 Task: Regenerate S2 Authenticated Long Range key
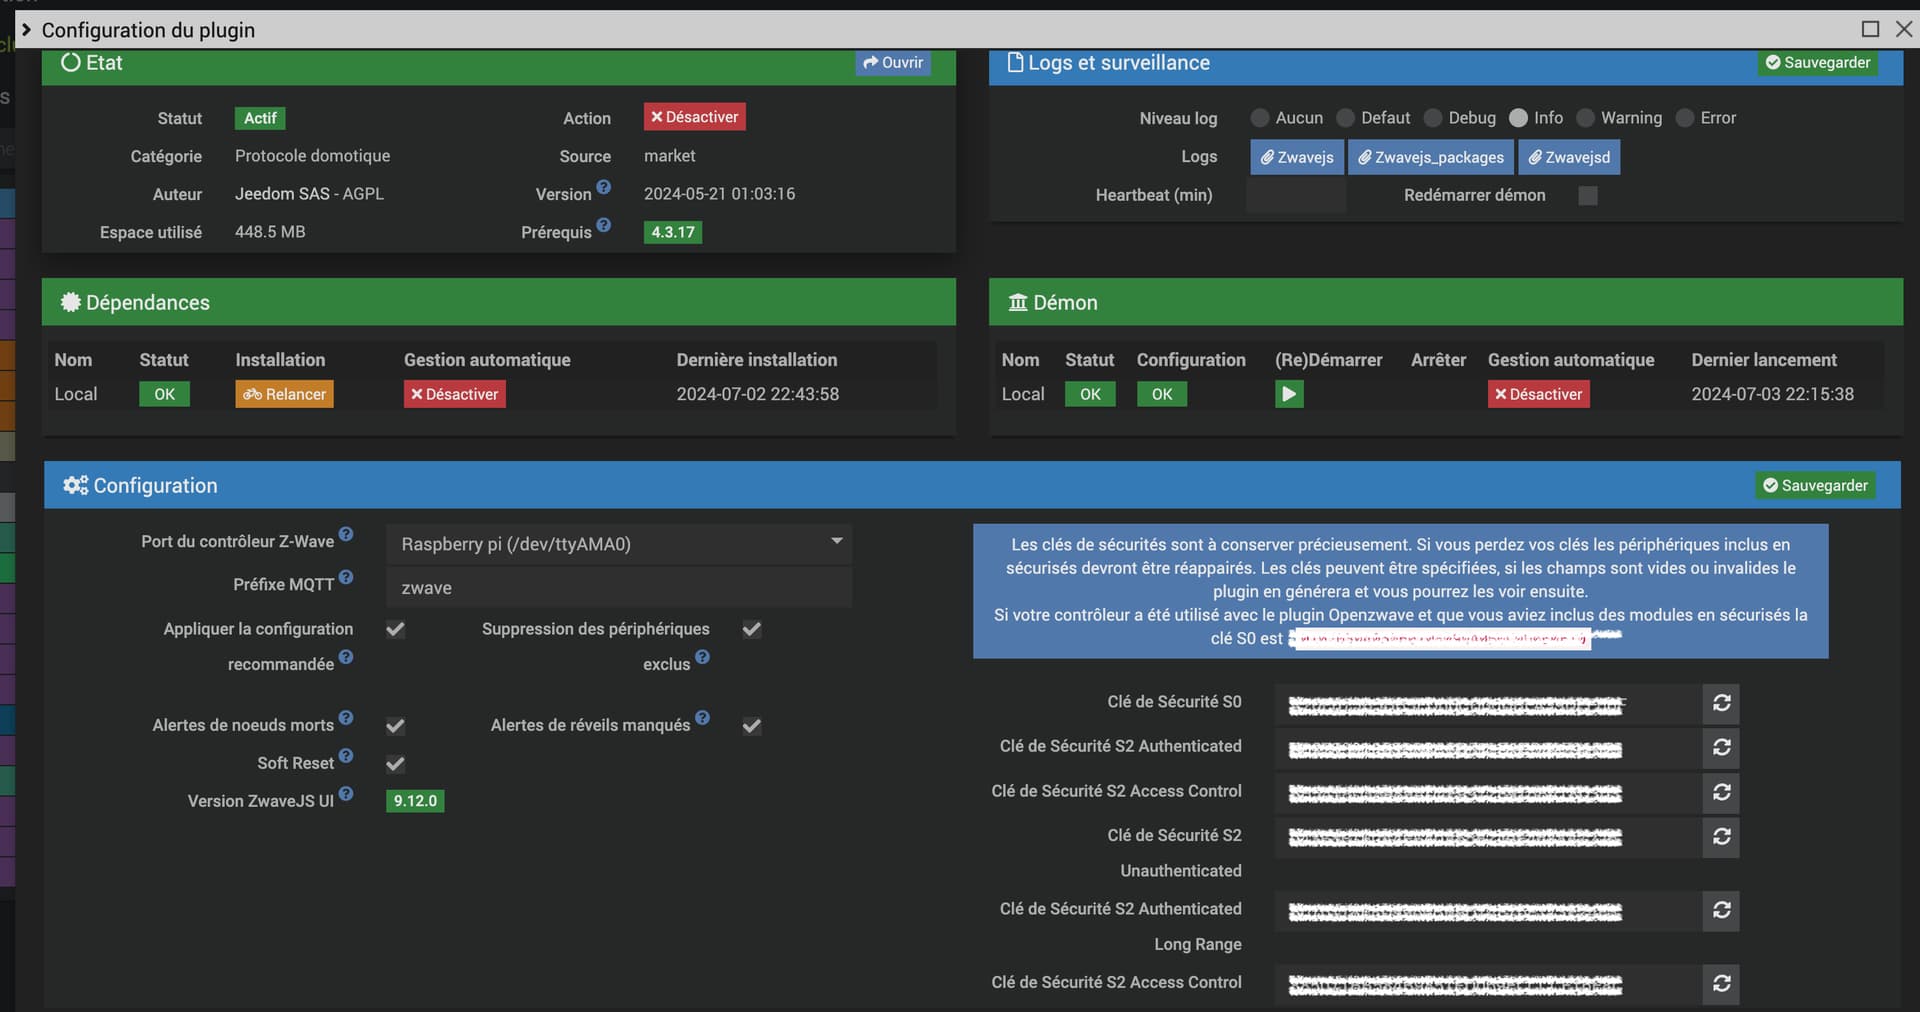point(1721,910)
